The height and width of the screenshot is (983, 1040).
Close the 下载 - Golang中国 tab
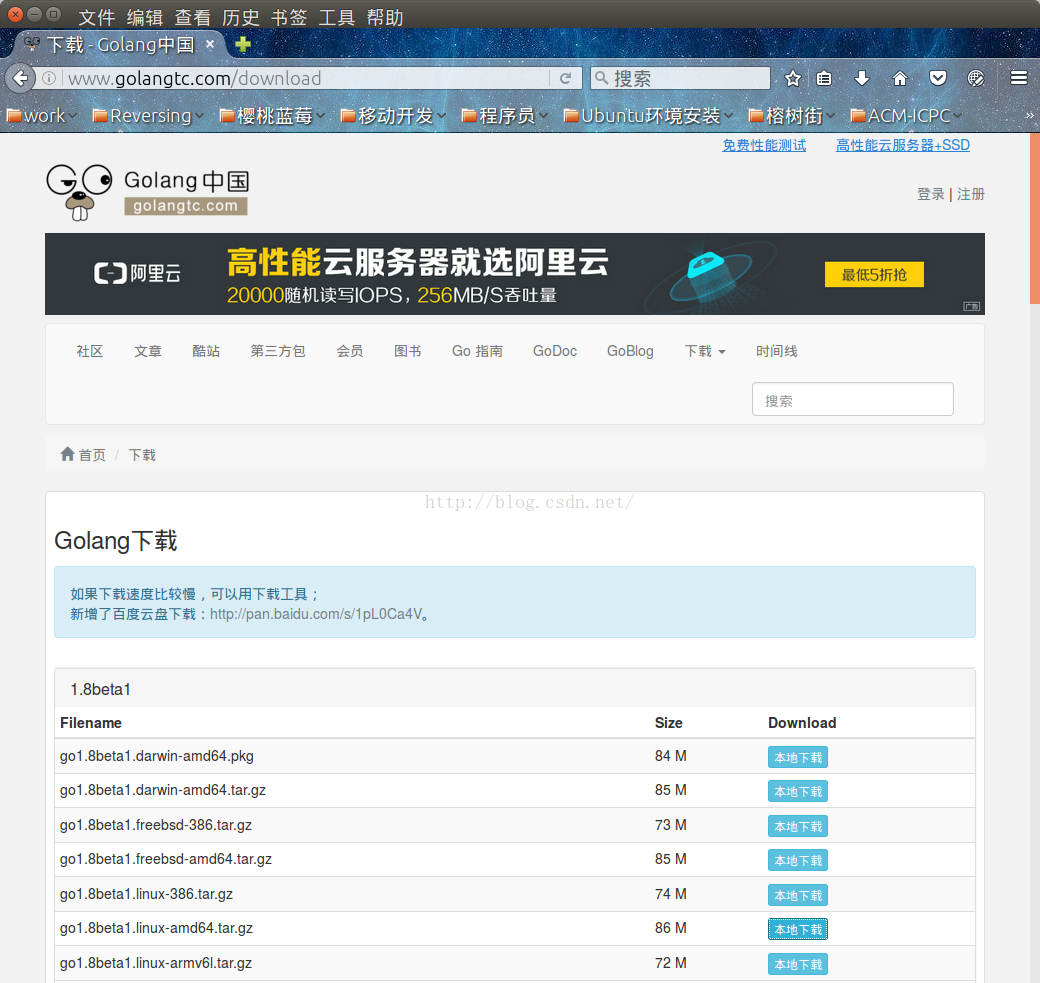[210, 44]
